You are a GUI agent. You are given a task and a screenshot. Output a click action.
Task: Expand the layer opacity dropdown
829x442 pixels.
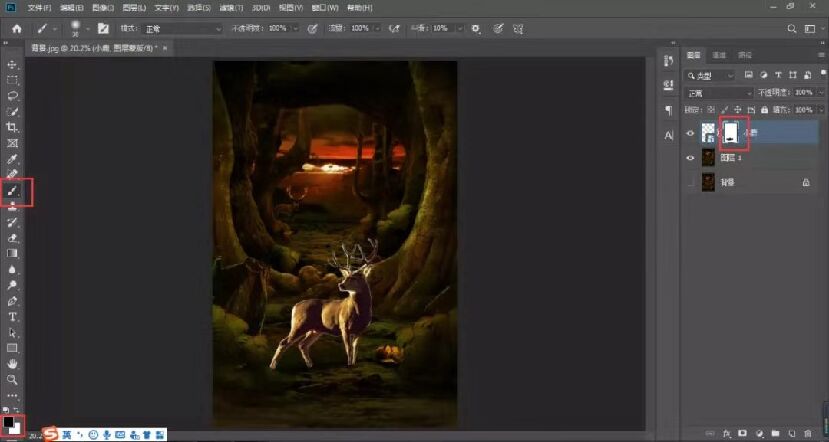click(x=820, y=93)
